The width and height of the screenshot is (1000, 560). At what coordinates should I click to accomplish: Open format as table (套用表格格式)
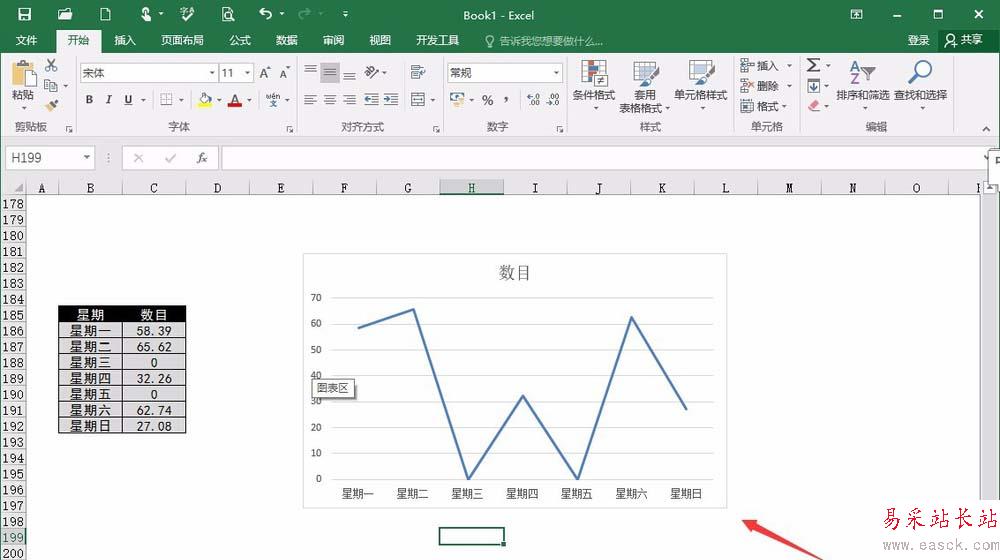tap(645, 87)
